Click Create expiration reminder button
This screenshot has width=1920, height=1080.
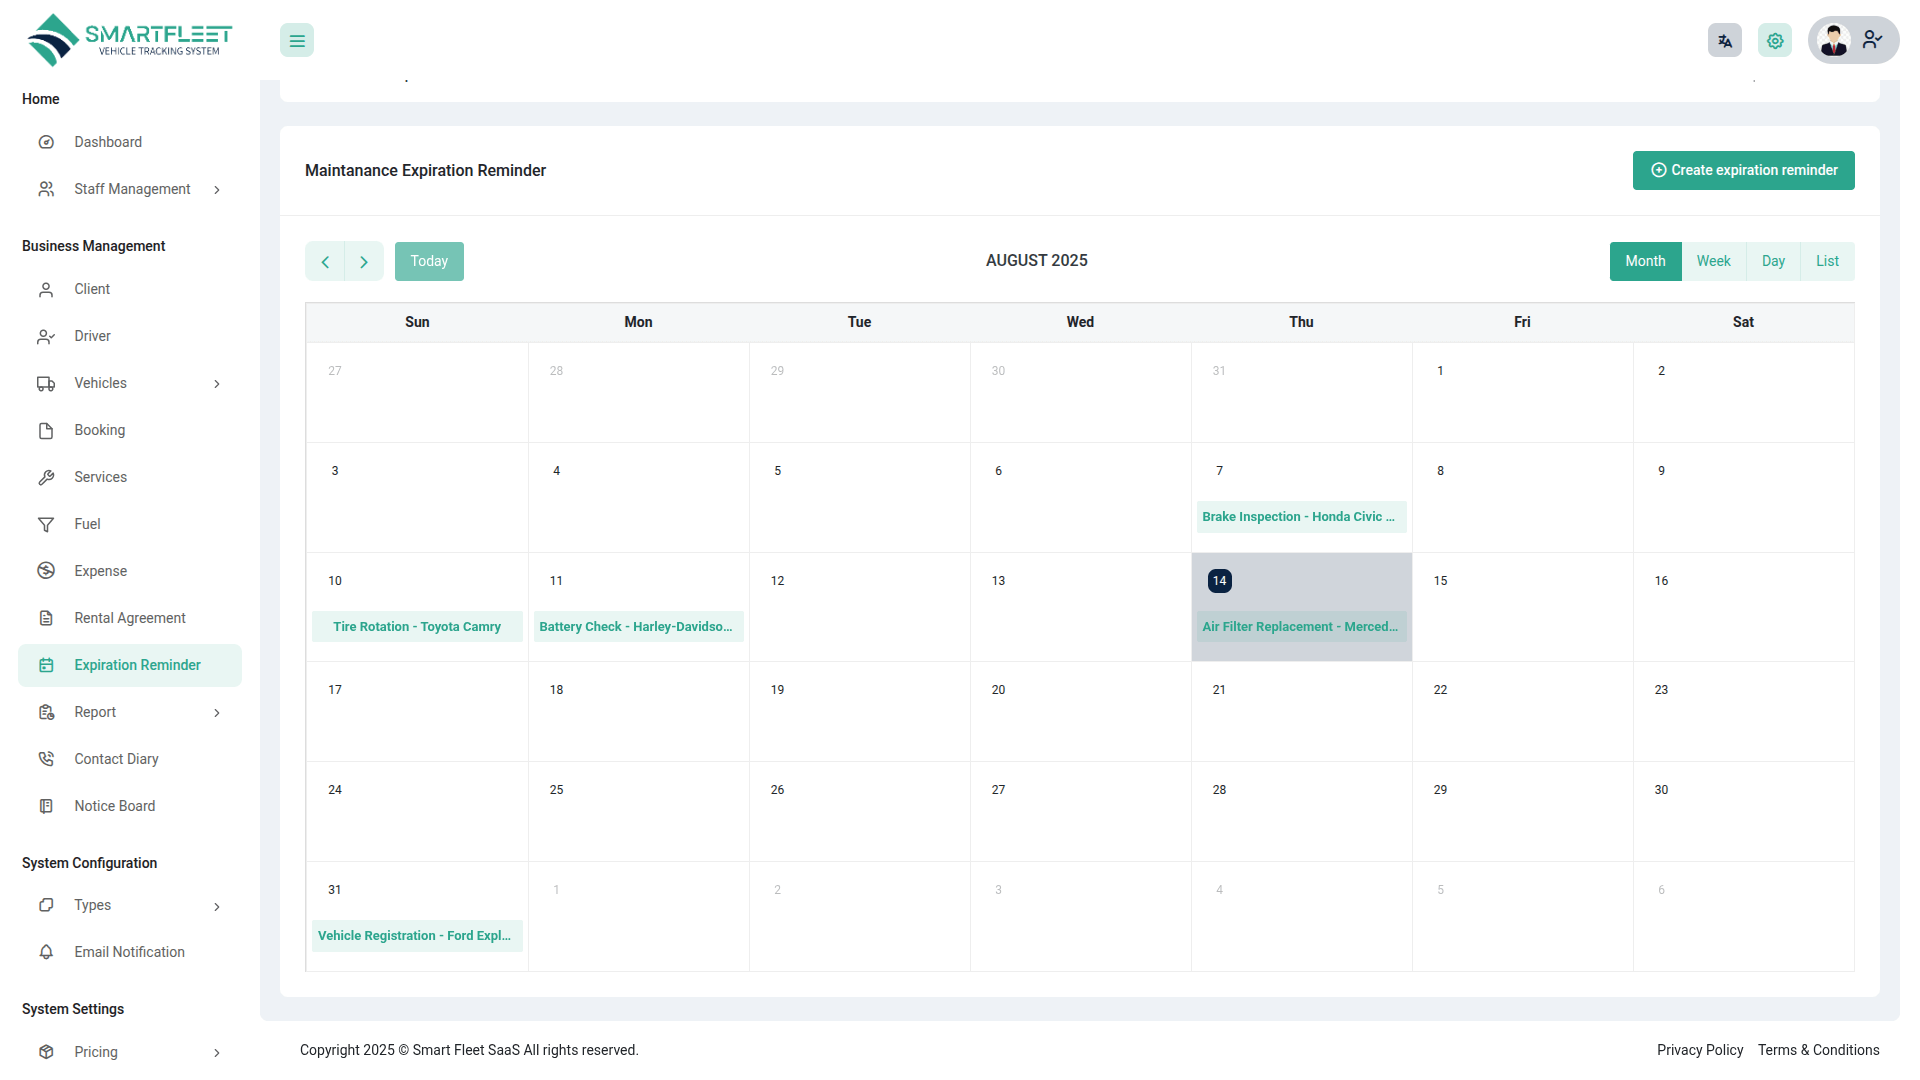click(1743, 171)
